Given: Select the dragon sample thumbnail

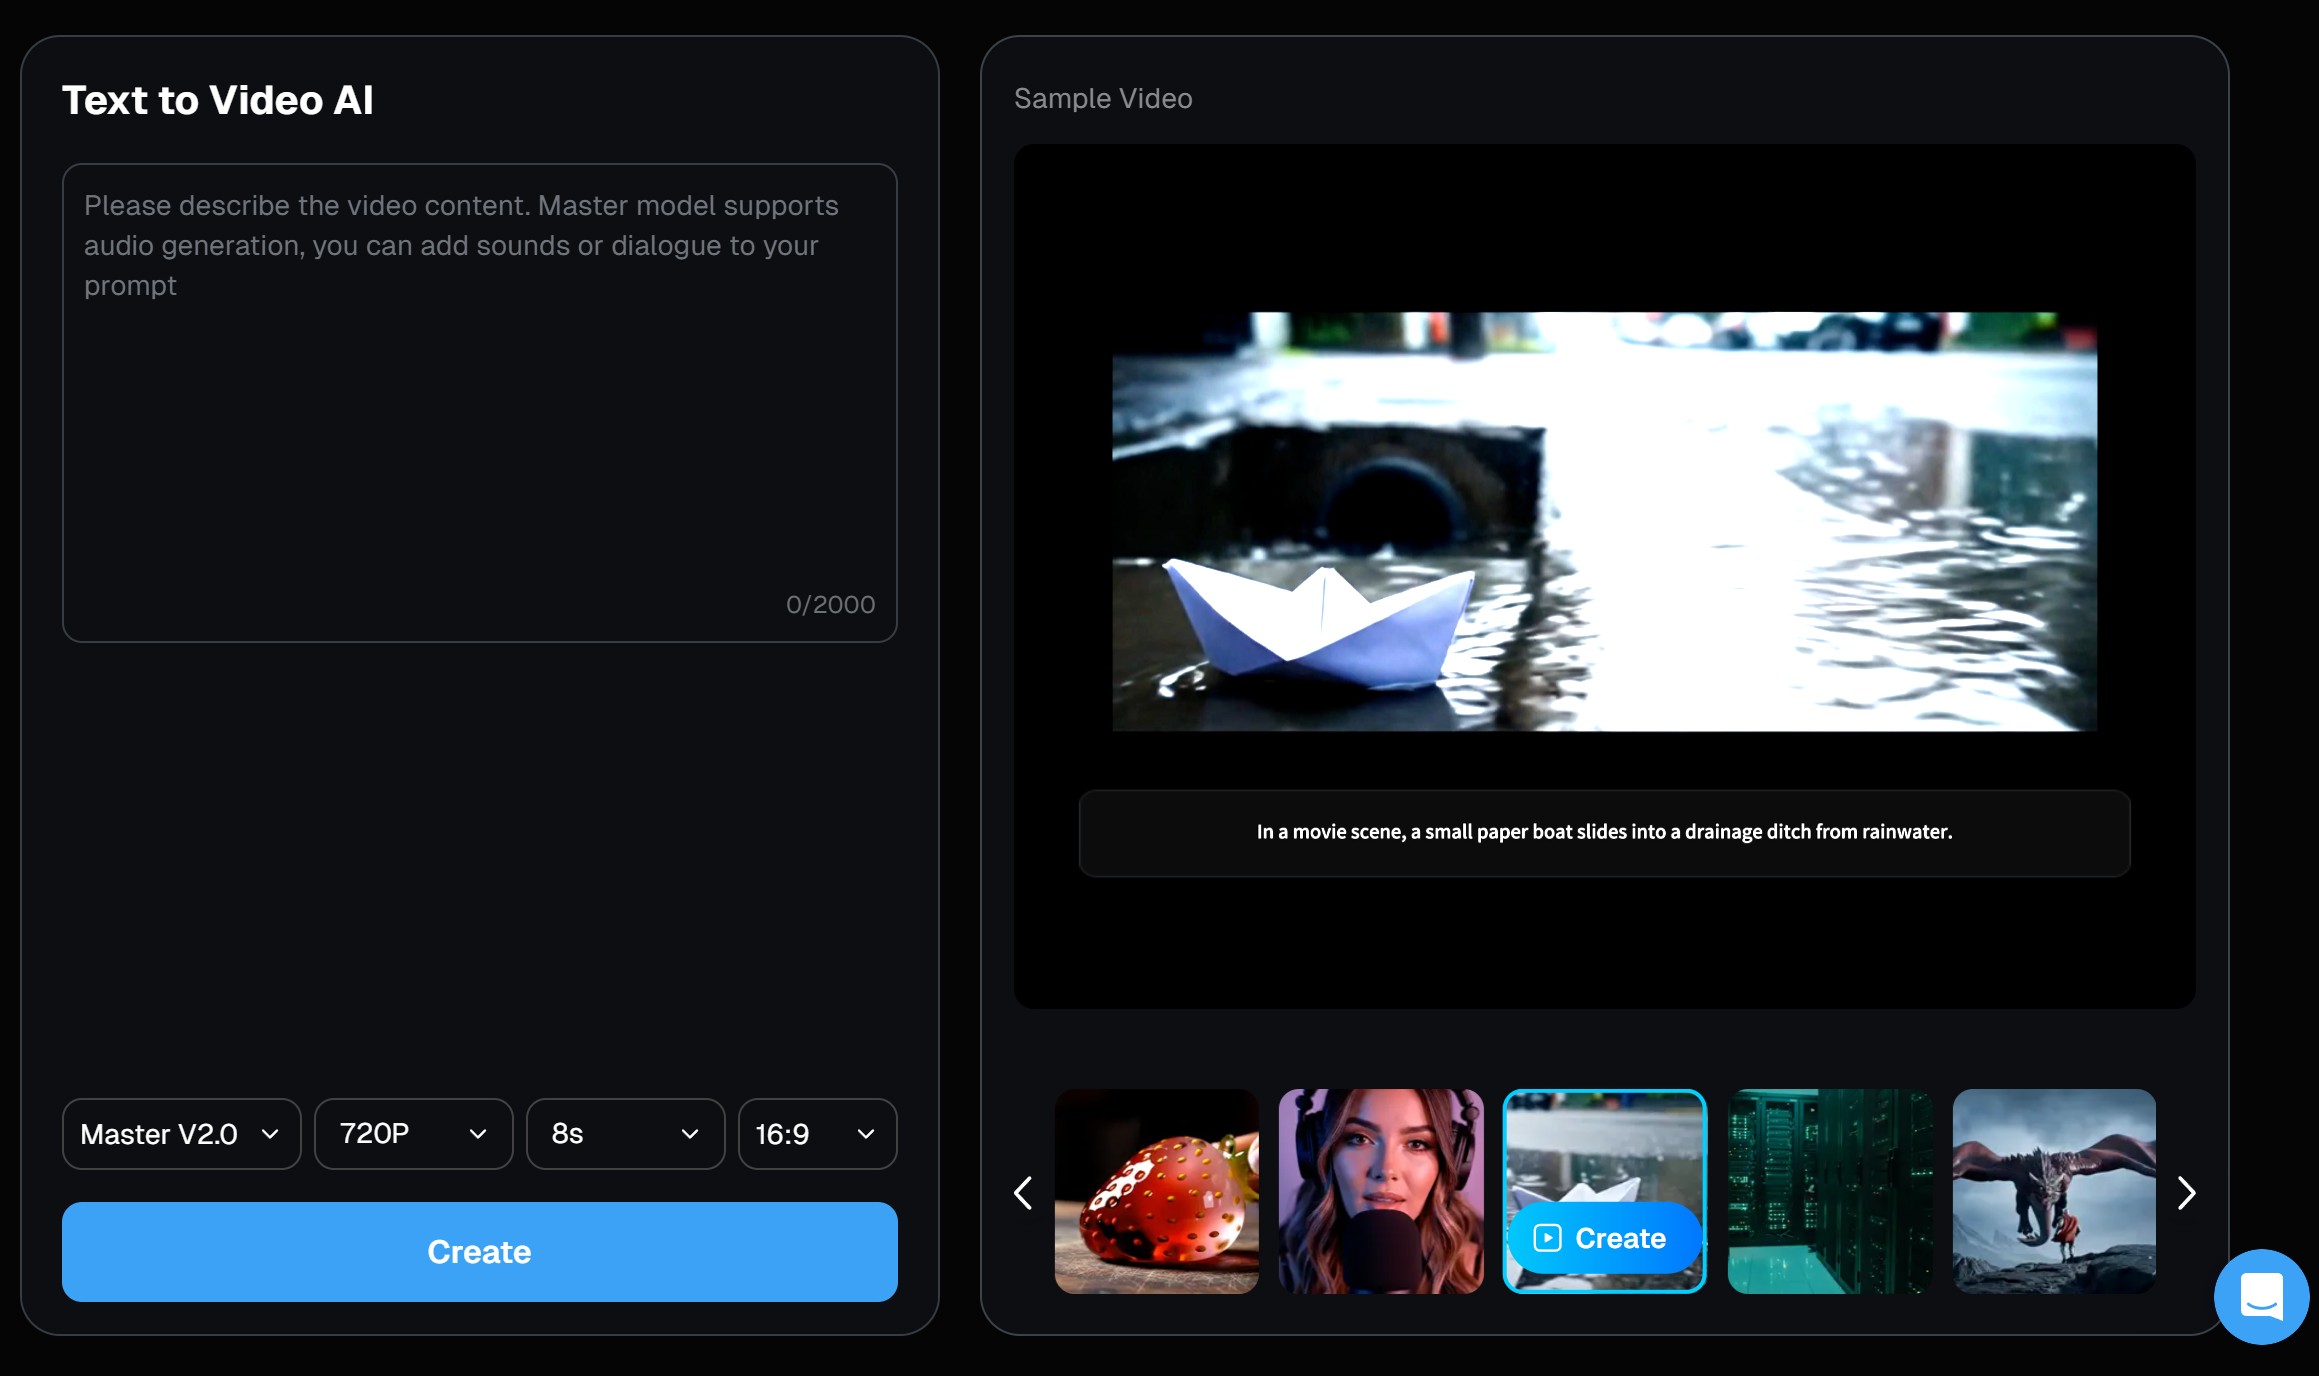Looking at the screenshot, I should tap(2053, 1191).
